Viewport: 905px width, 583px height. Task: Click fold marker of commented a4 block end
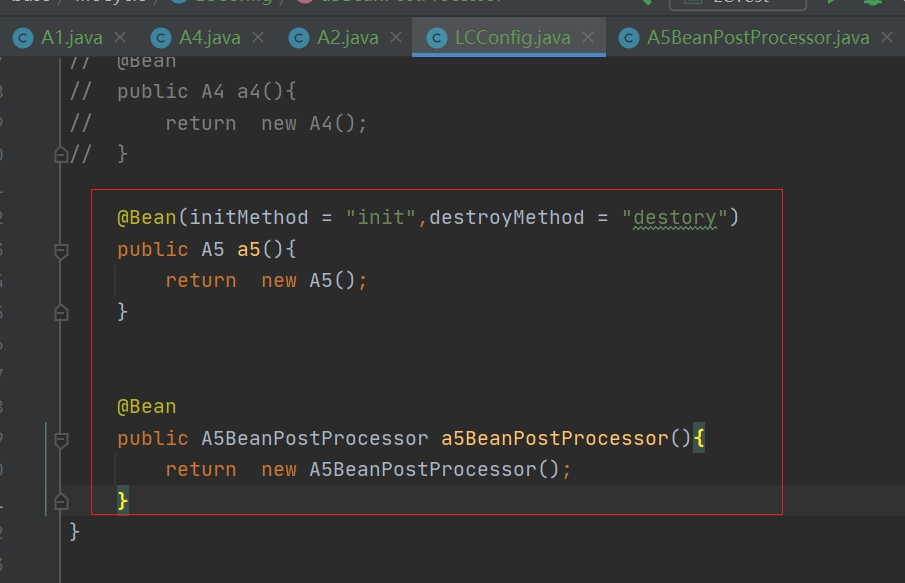point(61,155)
